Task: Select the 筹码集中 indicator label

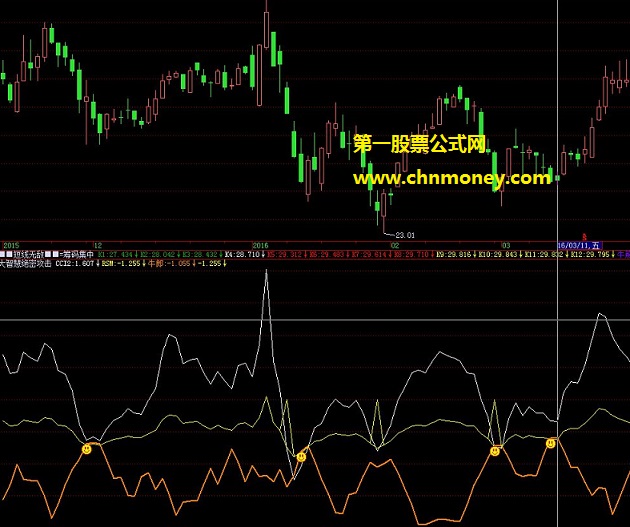Action: [78, 254]
